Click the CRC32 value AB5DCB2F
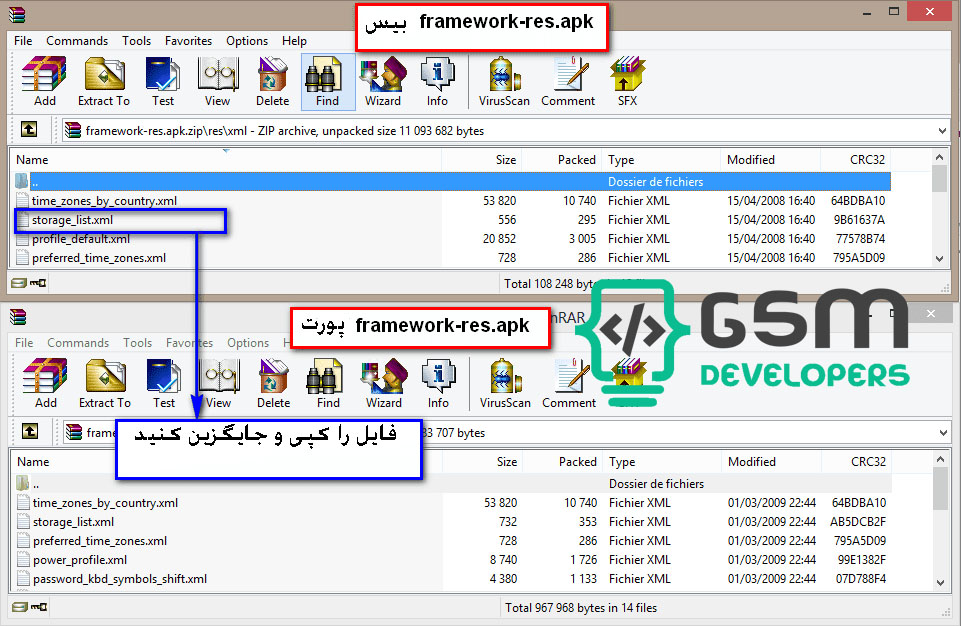Image resolution: width=961 pixels, height=626 pixels. 858,522
